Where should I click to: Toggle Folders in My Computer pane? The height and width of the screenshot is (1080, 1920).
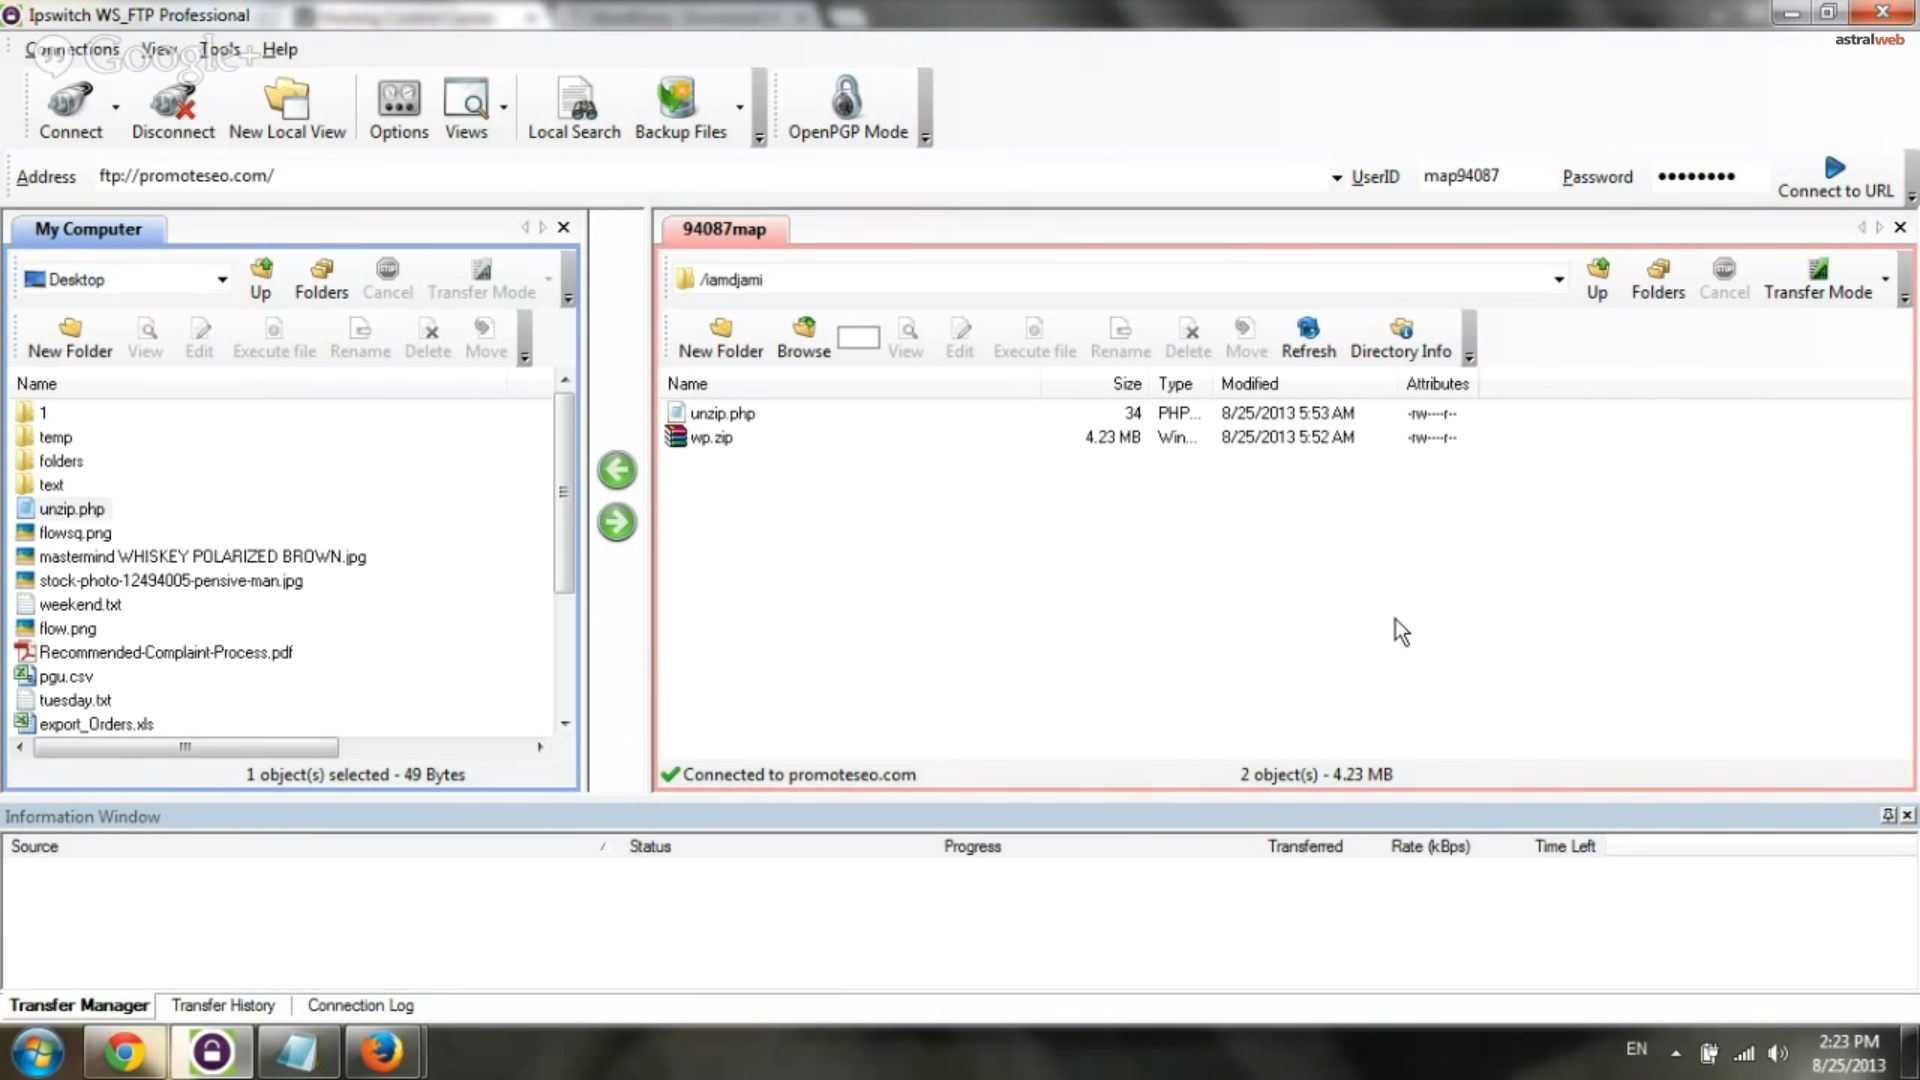(x=321, y=279)
